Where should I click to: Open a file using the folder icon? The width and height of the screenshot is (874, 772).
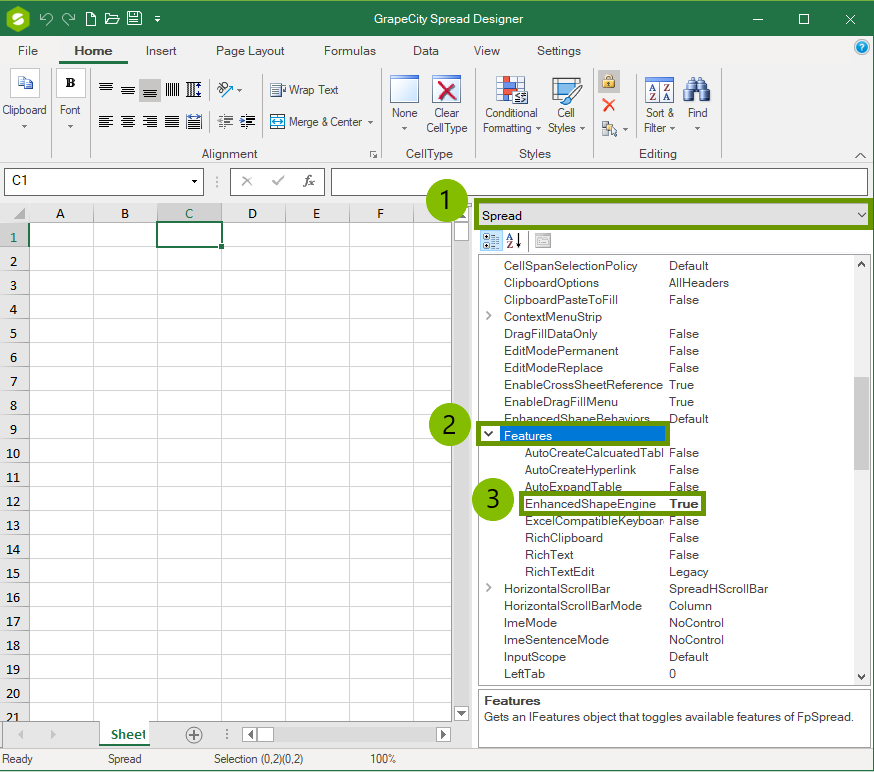[x=112, y=19]
